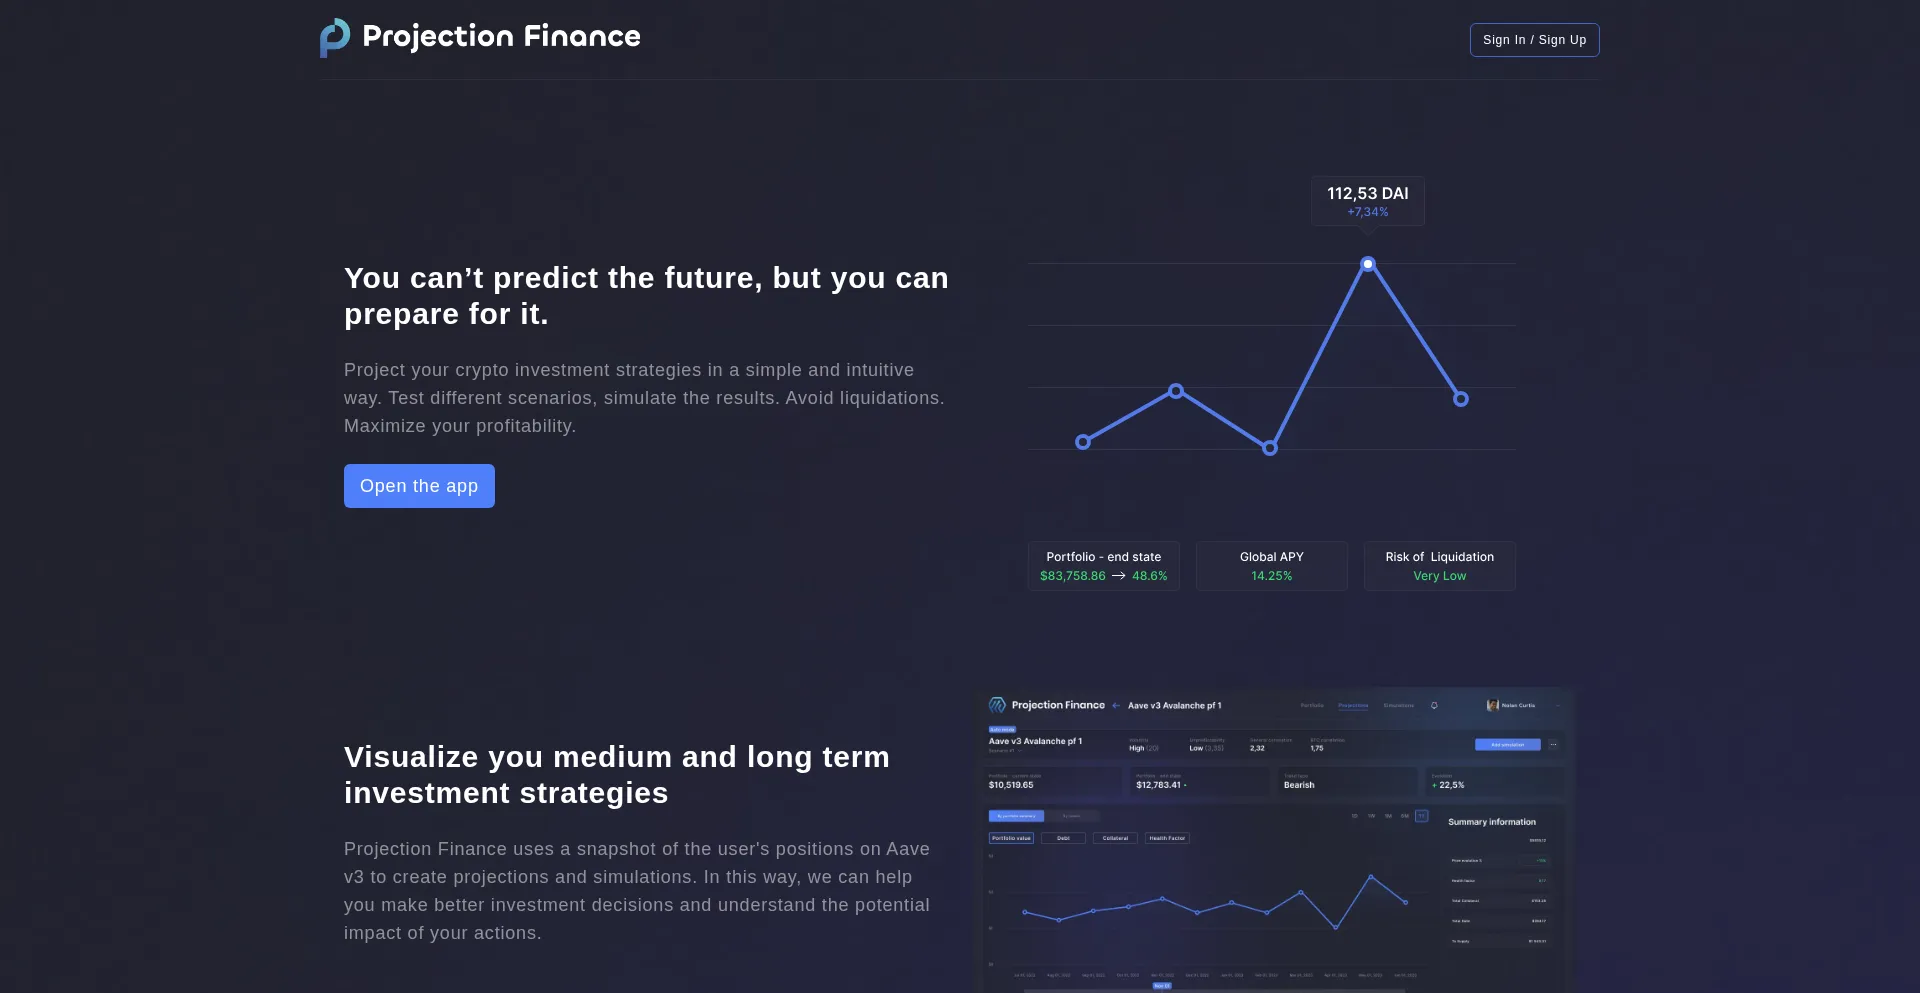
Task: Toggle the Portfolio value chart filter
Action: tap(1011, 839)
